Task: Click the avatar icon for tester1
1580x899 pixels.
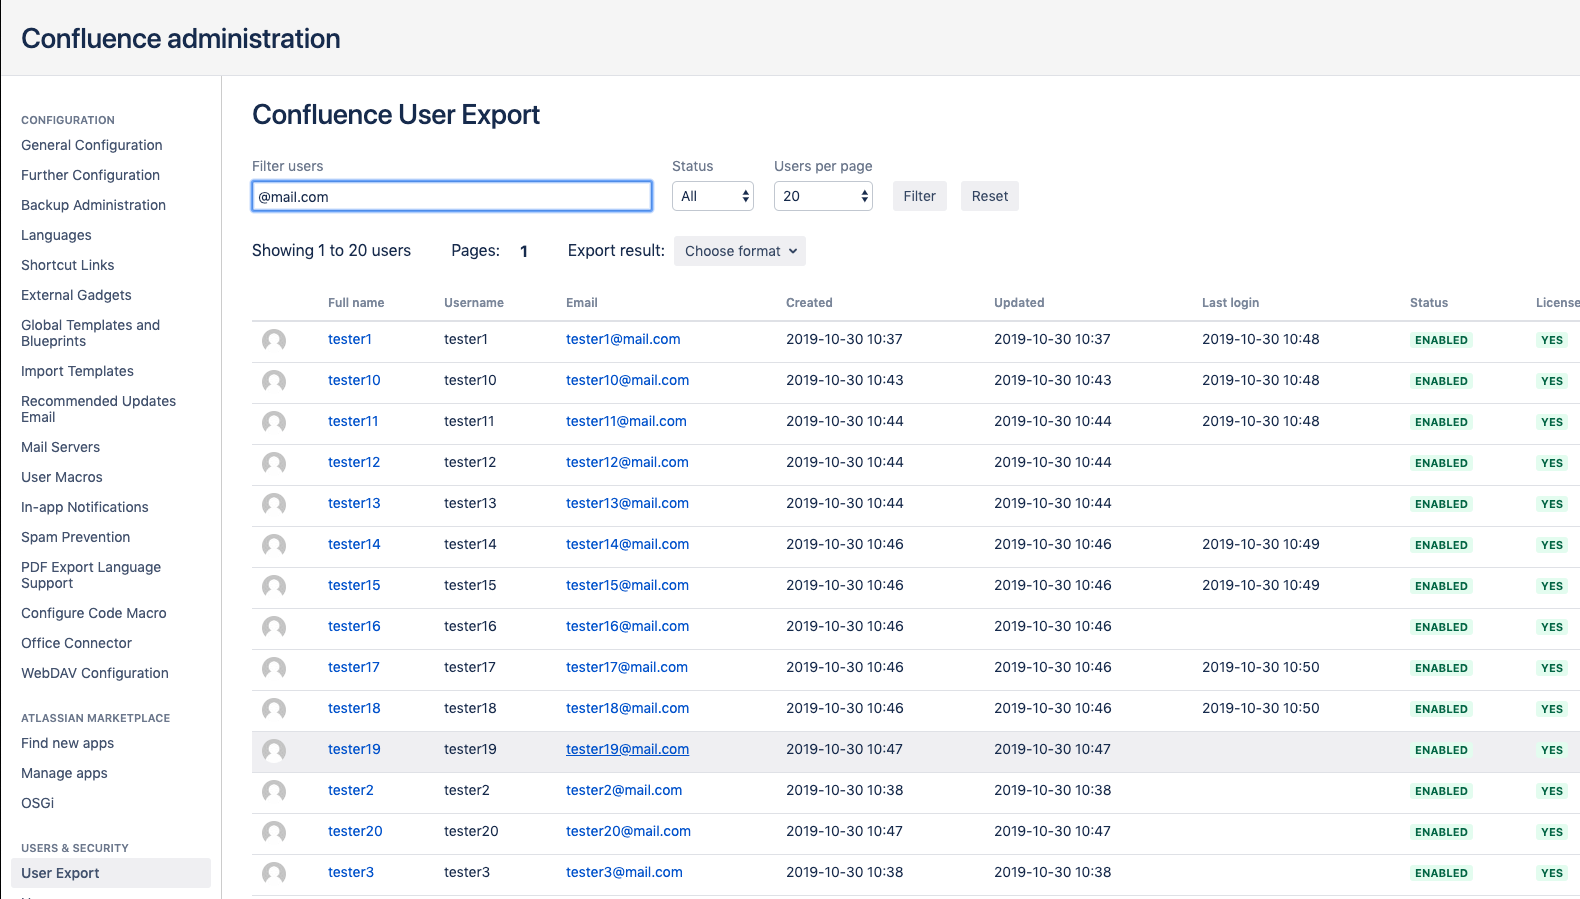Action: (x=274, y=340)
